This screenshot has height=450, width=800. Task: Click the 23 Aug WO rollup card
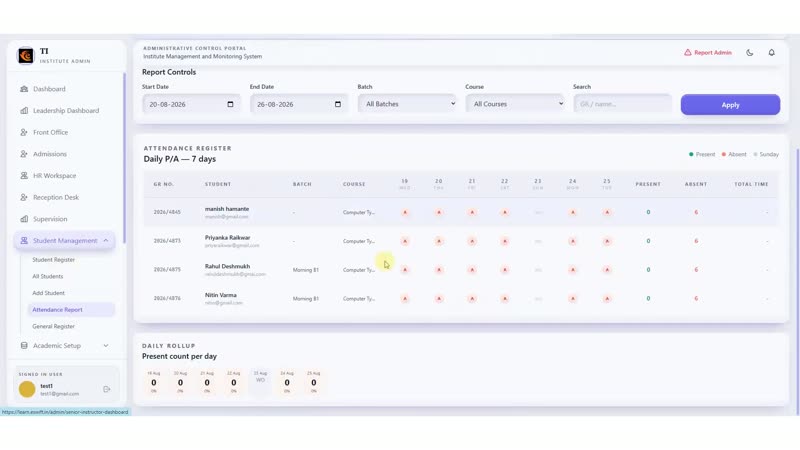tap(260, 382)
